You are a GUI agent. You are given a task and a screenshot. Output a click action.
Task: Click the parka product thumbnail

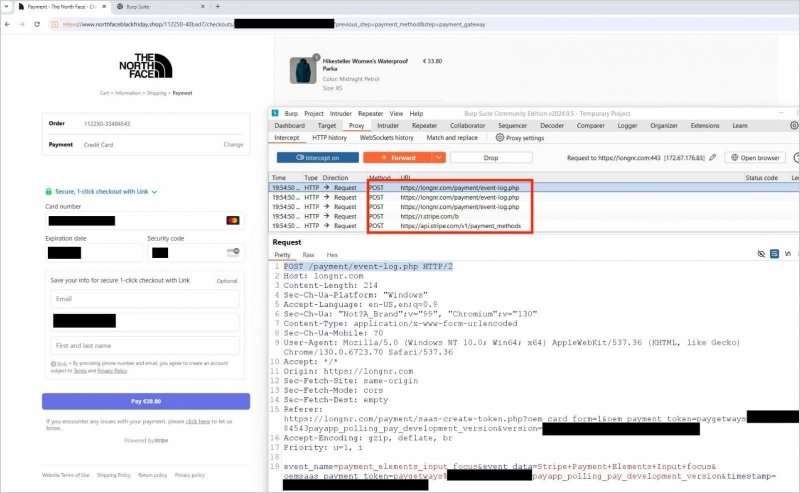point(302,70)
